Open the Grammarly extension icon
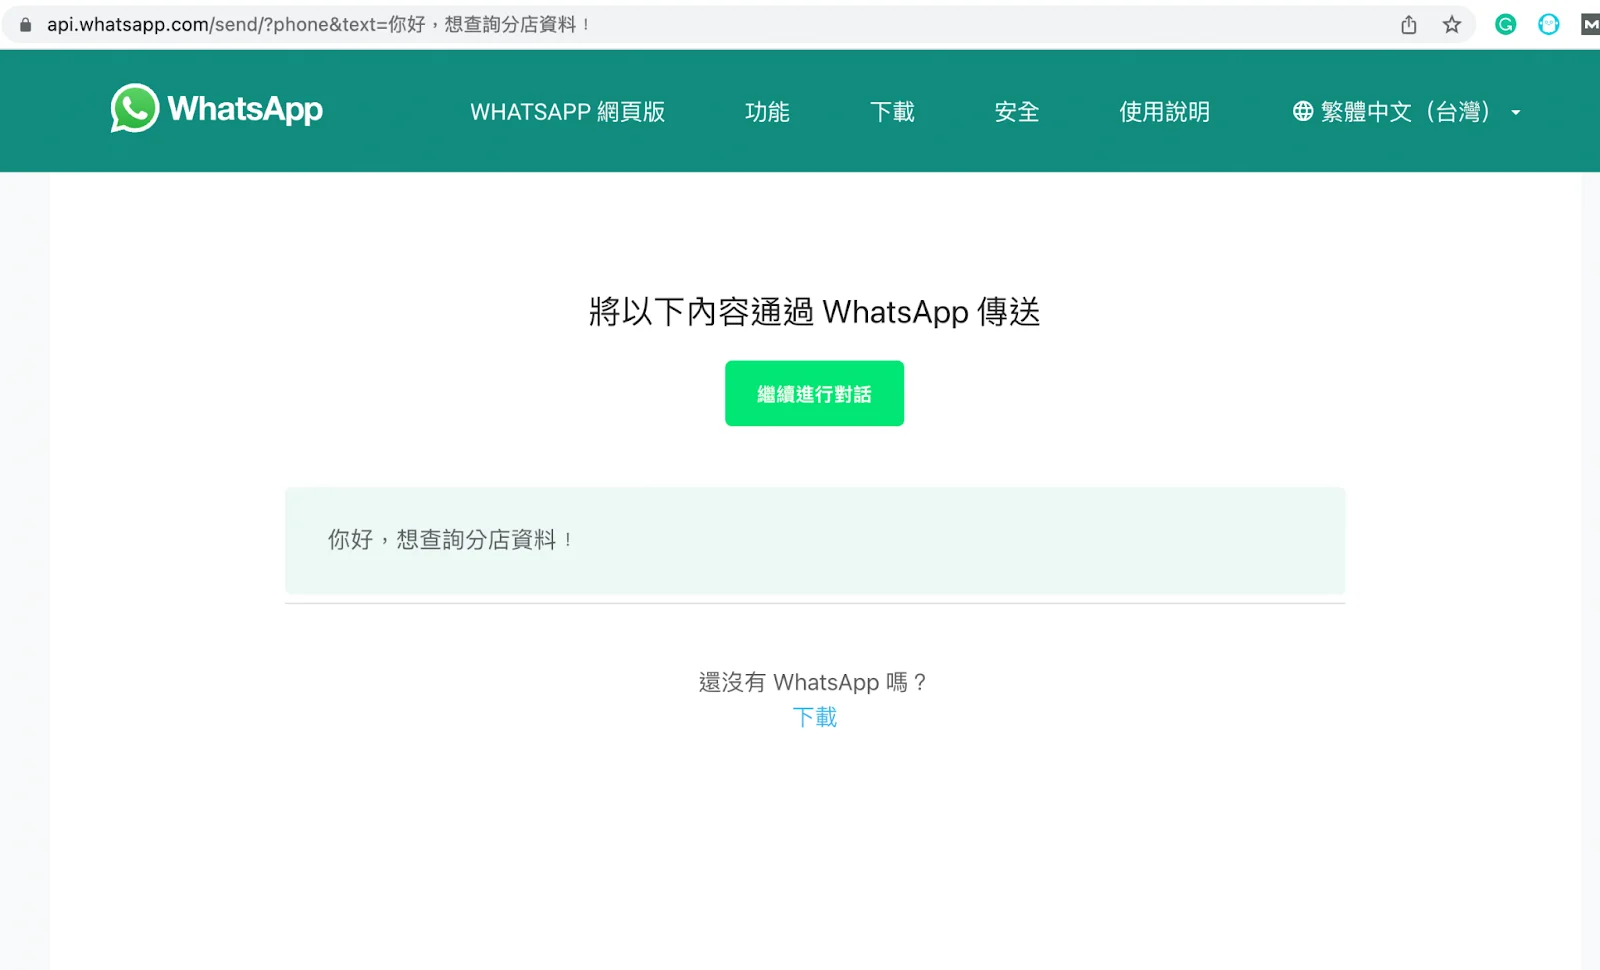 [x=1504, y=23]
